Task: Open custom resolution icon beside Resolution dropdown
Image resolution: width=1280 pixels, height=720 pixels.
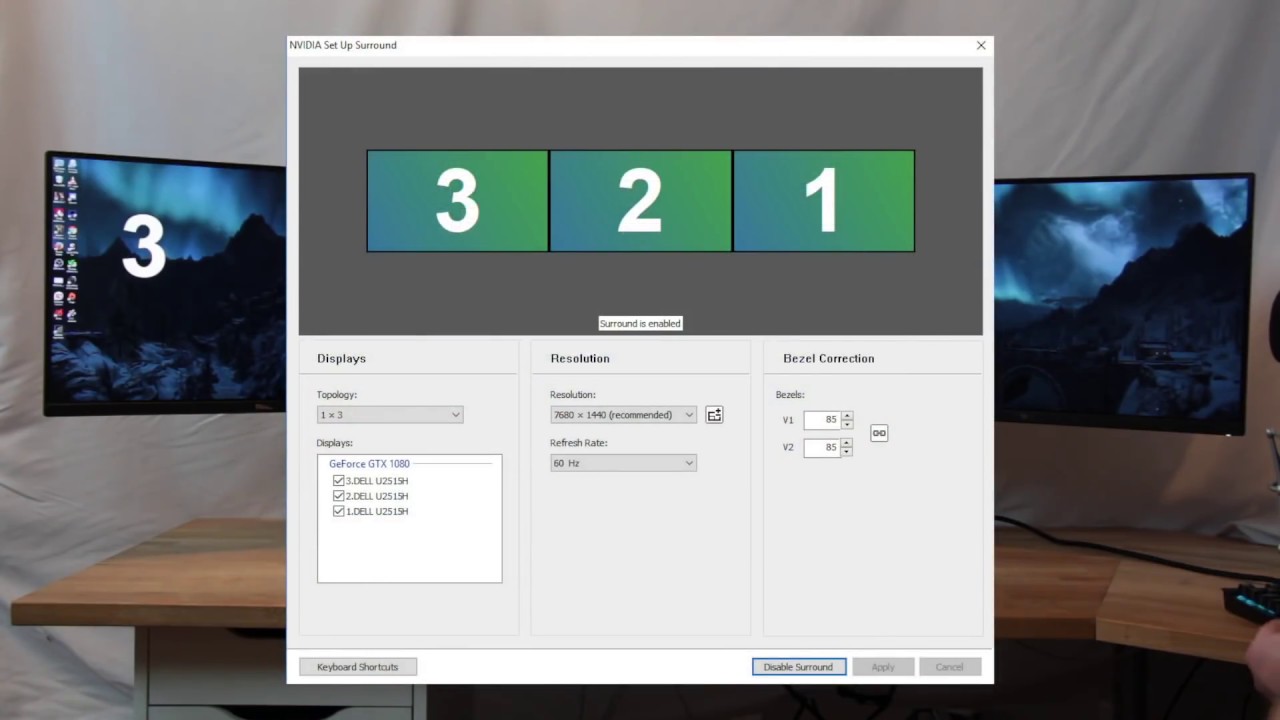Action: click(x=714, y=415)
